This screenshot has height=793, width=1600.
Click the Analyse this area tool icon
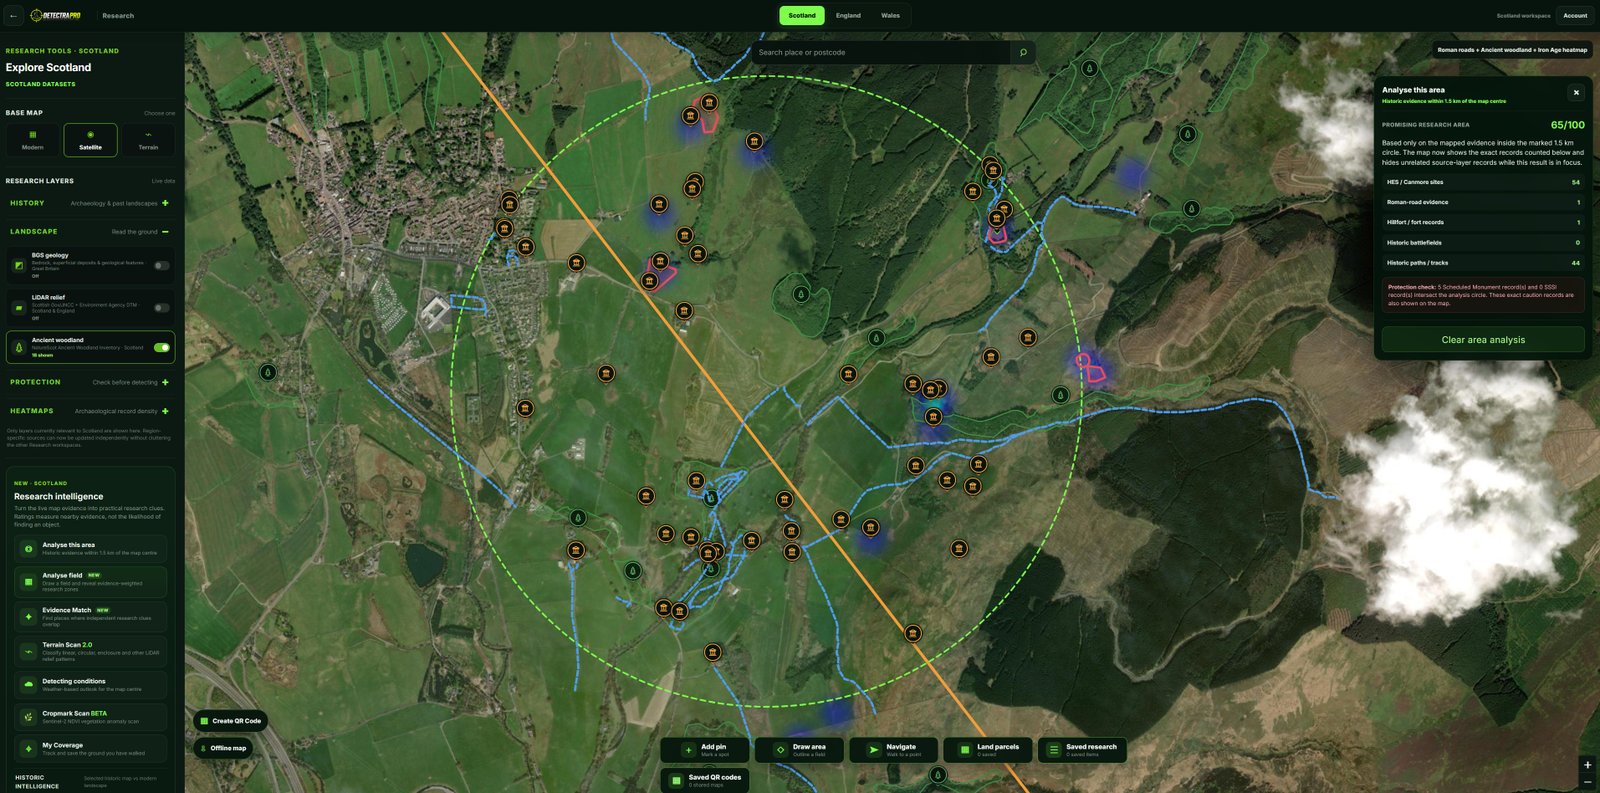[x=28, y=549]
